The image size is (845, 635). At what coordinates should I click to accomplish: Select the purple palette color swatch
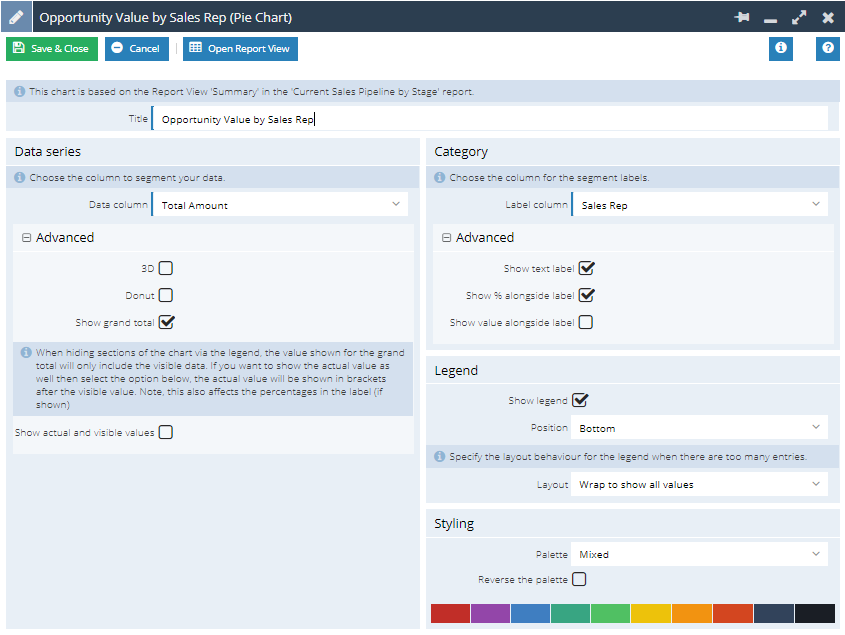pyautogui.click(x=490, y=613)
